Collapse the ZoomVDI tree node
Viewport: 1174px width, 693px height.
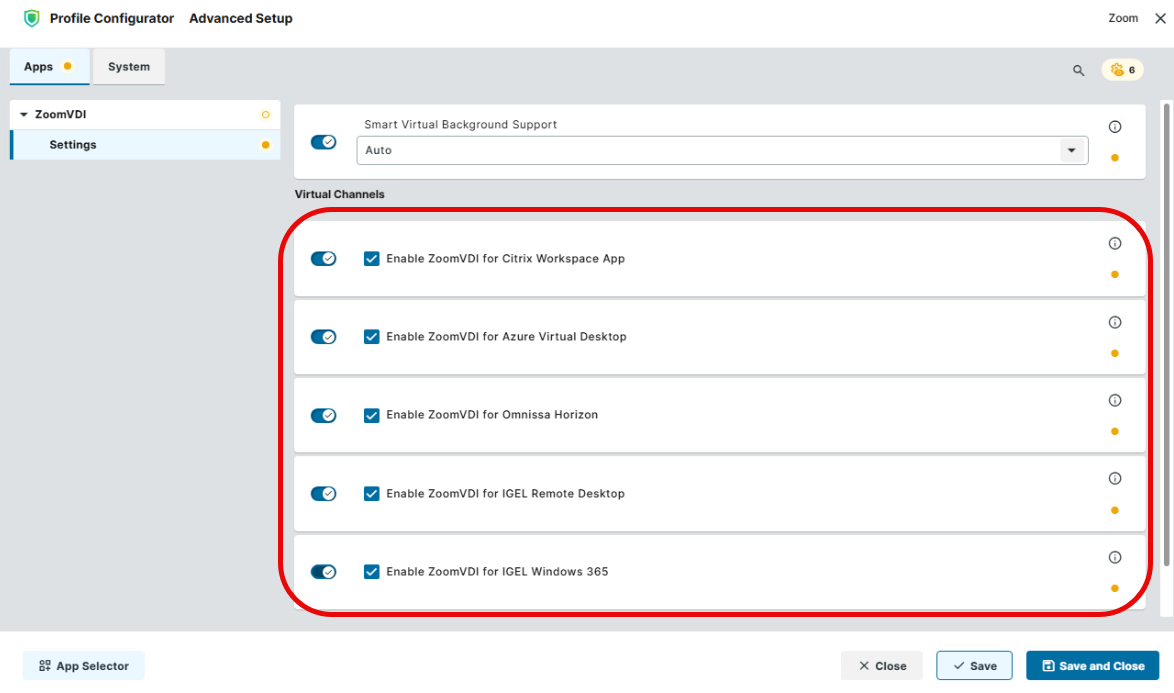point(24,115)
